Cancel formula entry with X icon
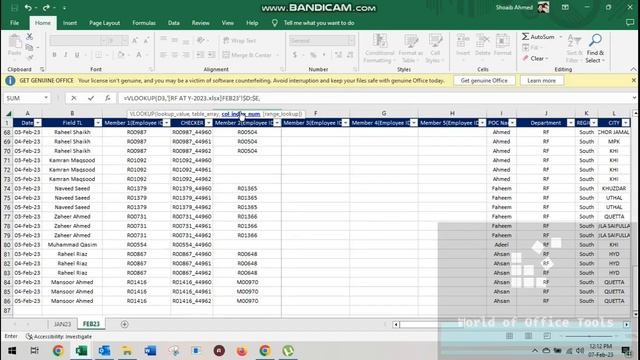This screenshot has height=360, width=640. point(73,98)
